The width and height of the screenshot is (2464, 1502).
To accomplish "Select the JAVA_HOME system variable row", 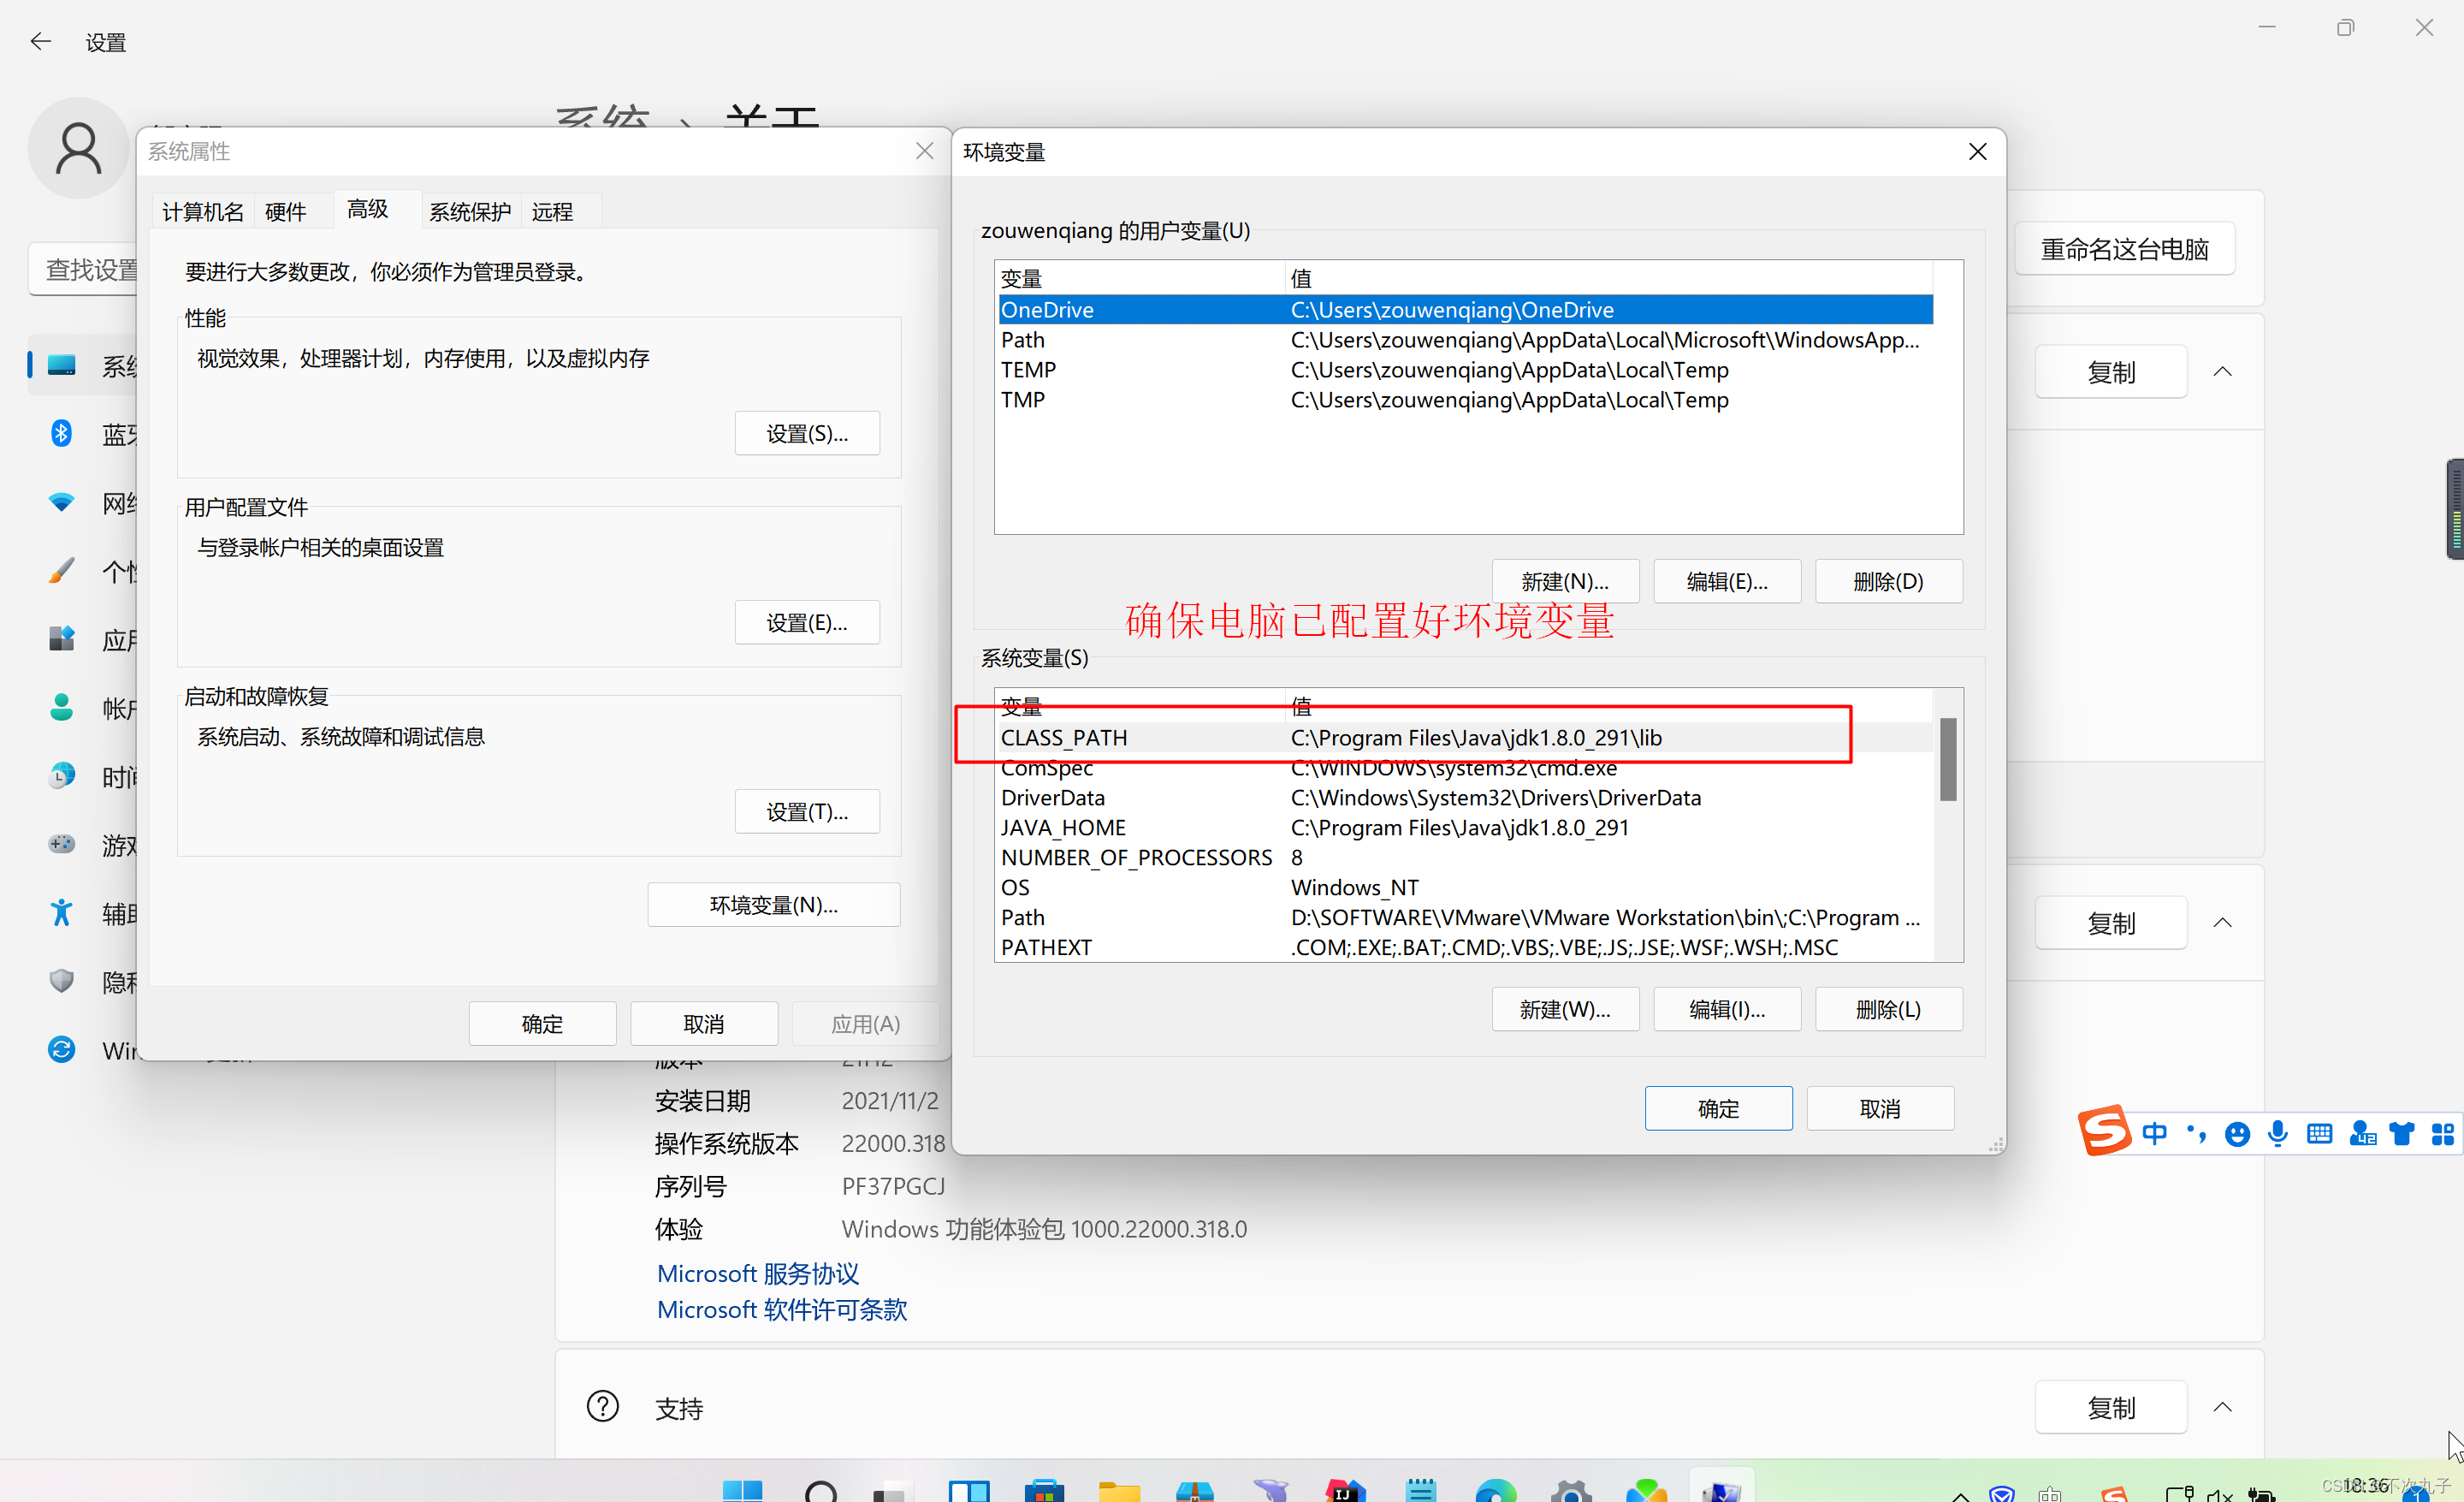I will (1063, 827).
